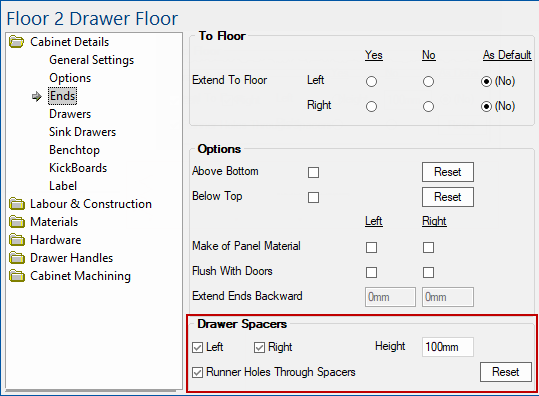539x396 pixels.
Task: Select General Settings in the tree
Action: pos(91,60)
